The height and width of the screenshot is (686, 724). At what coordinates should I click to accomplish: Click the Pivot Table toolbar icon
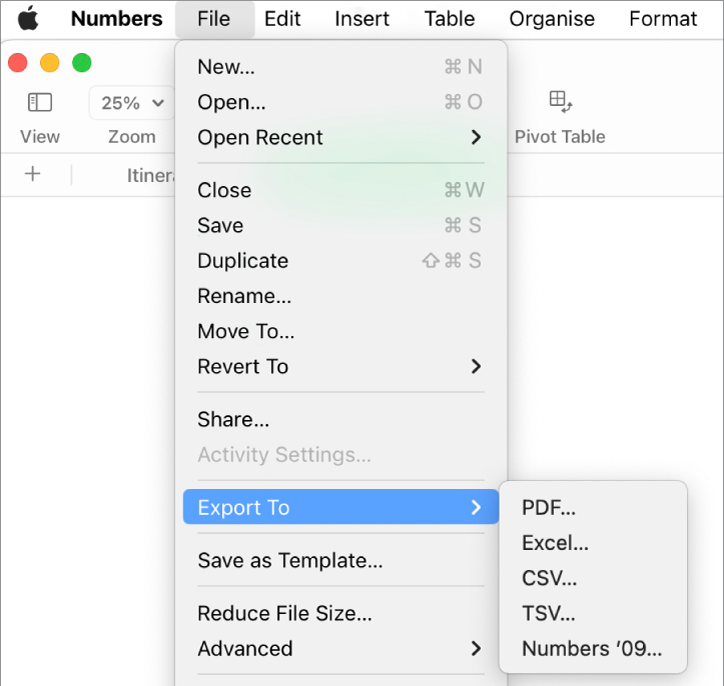[560, 101]
